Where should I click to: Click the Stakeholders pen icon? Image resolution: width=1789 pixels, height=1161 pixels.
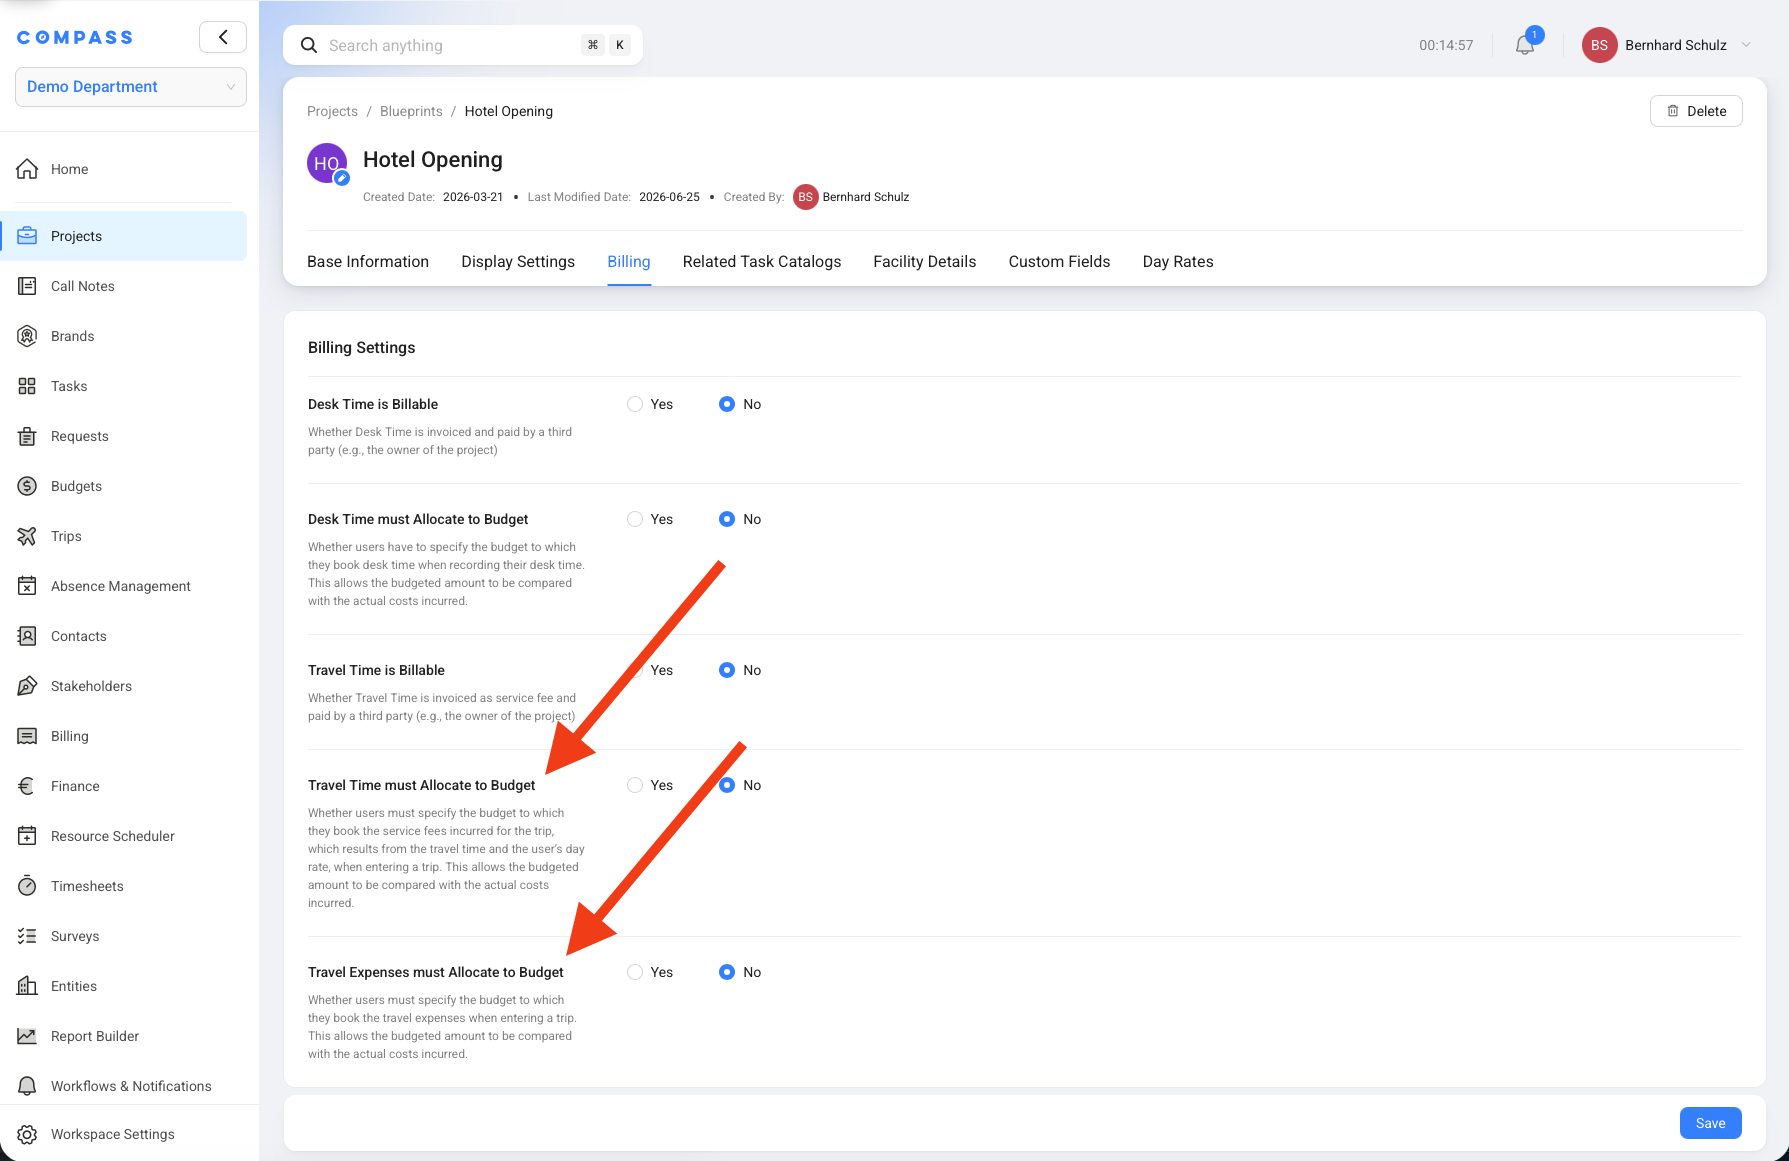[x=27, y=686]
